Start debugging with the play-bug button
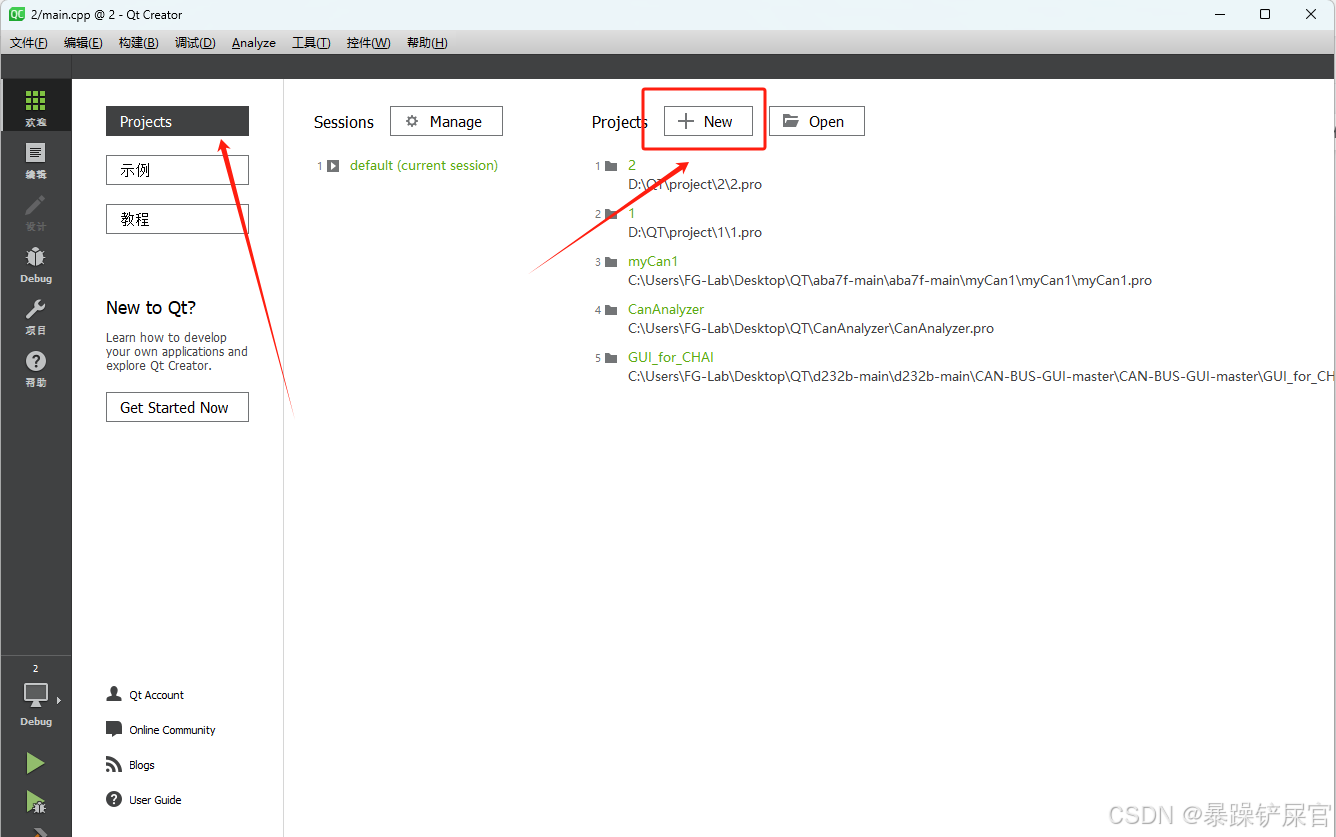1336x837 pixels. click(35, 802)
